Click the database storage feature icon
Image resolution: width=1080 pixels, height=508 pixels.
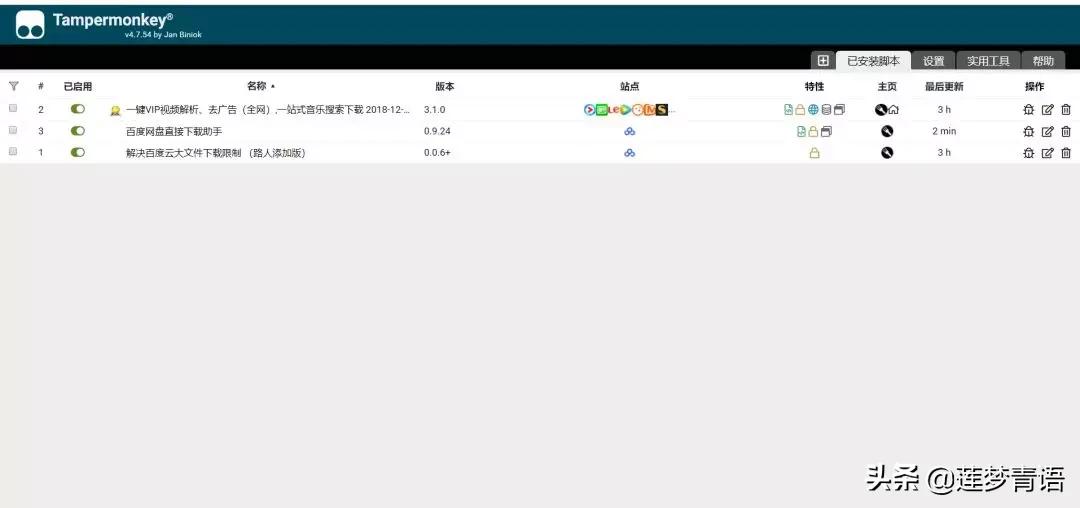point(827,109)
